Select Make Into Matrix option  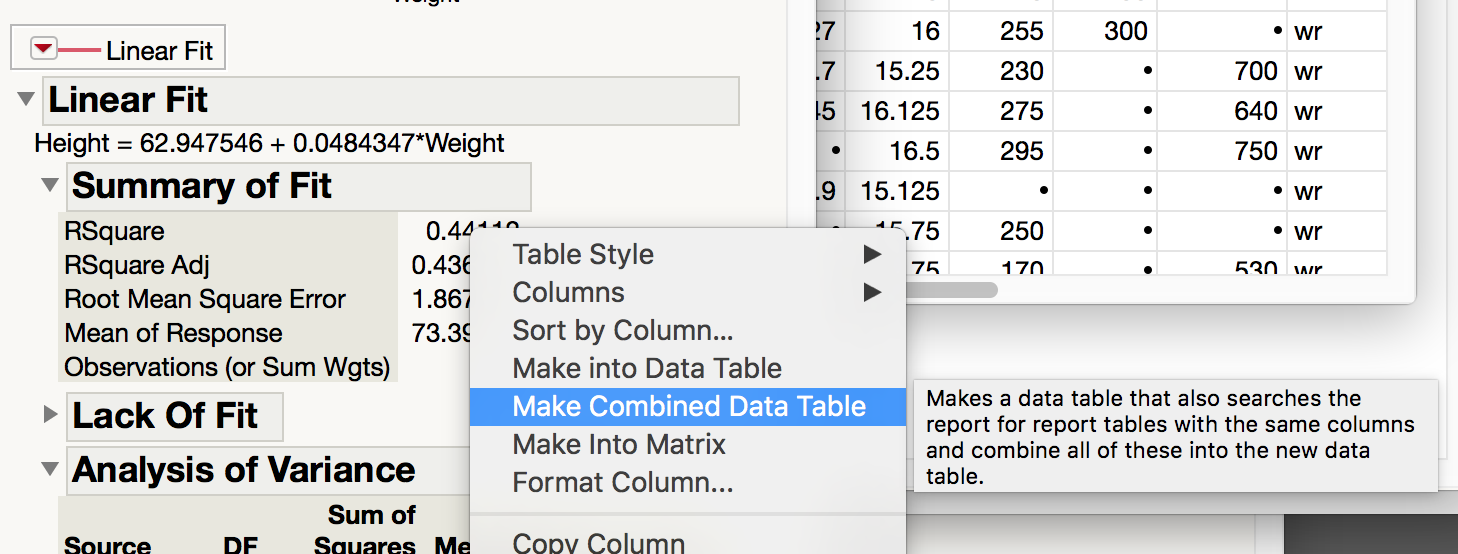tap(619, 445)
